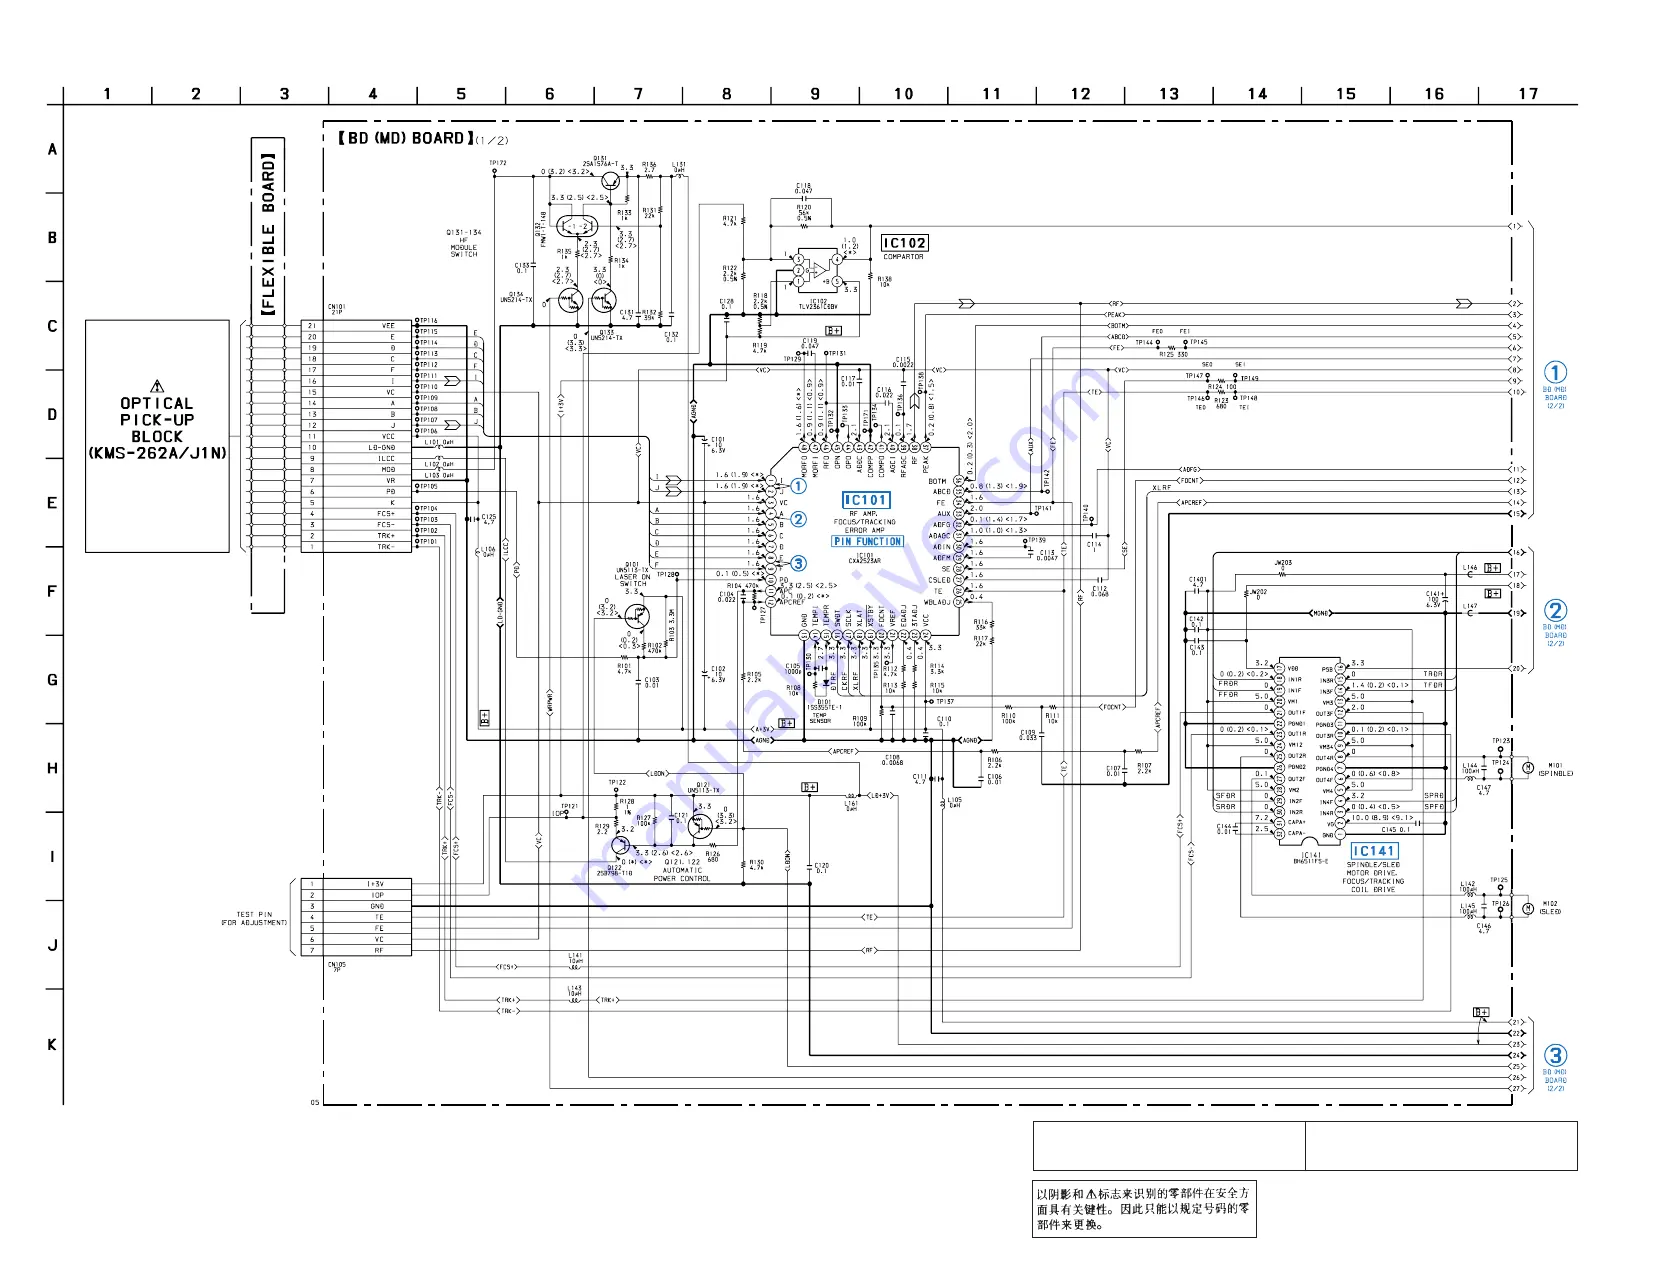Click the Q101 laser on switch transistor
This screenshot has height=1263, width=1680.
tap(636, 616)
